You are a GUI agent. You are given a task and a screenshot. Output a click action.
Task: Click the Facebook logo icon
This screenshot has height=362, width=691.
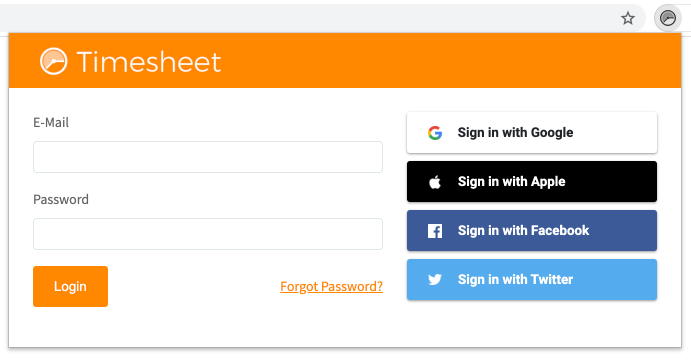coord(435,231)
